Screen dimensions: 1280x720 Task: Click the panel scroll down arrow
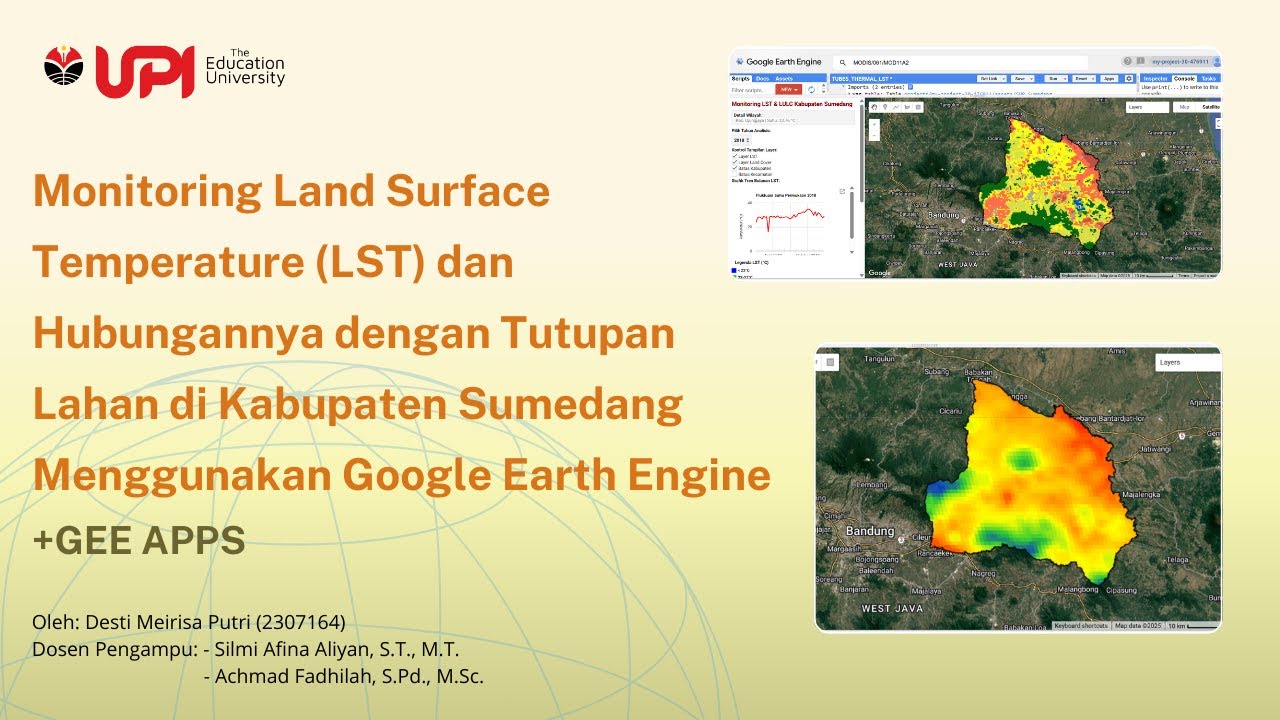(861, 275)
